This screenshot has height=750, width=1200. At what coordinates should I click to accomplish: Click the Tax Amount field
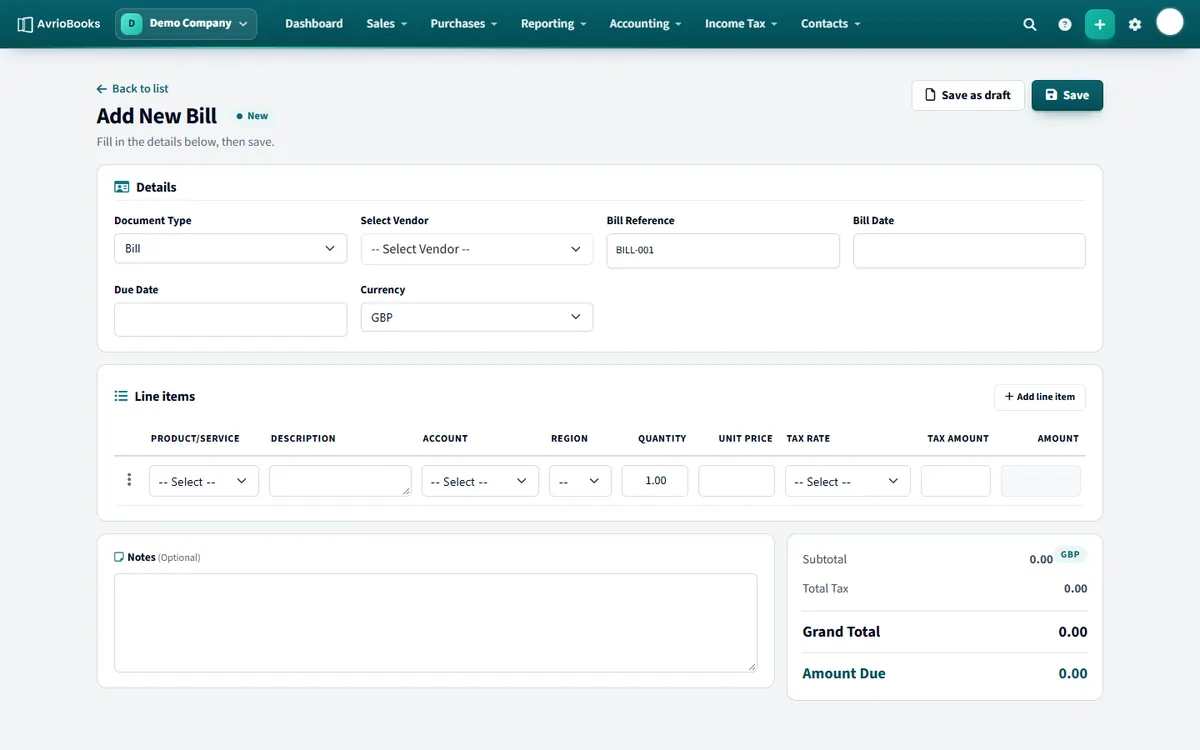[956, 481]
